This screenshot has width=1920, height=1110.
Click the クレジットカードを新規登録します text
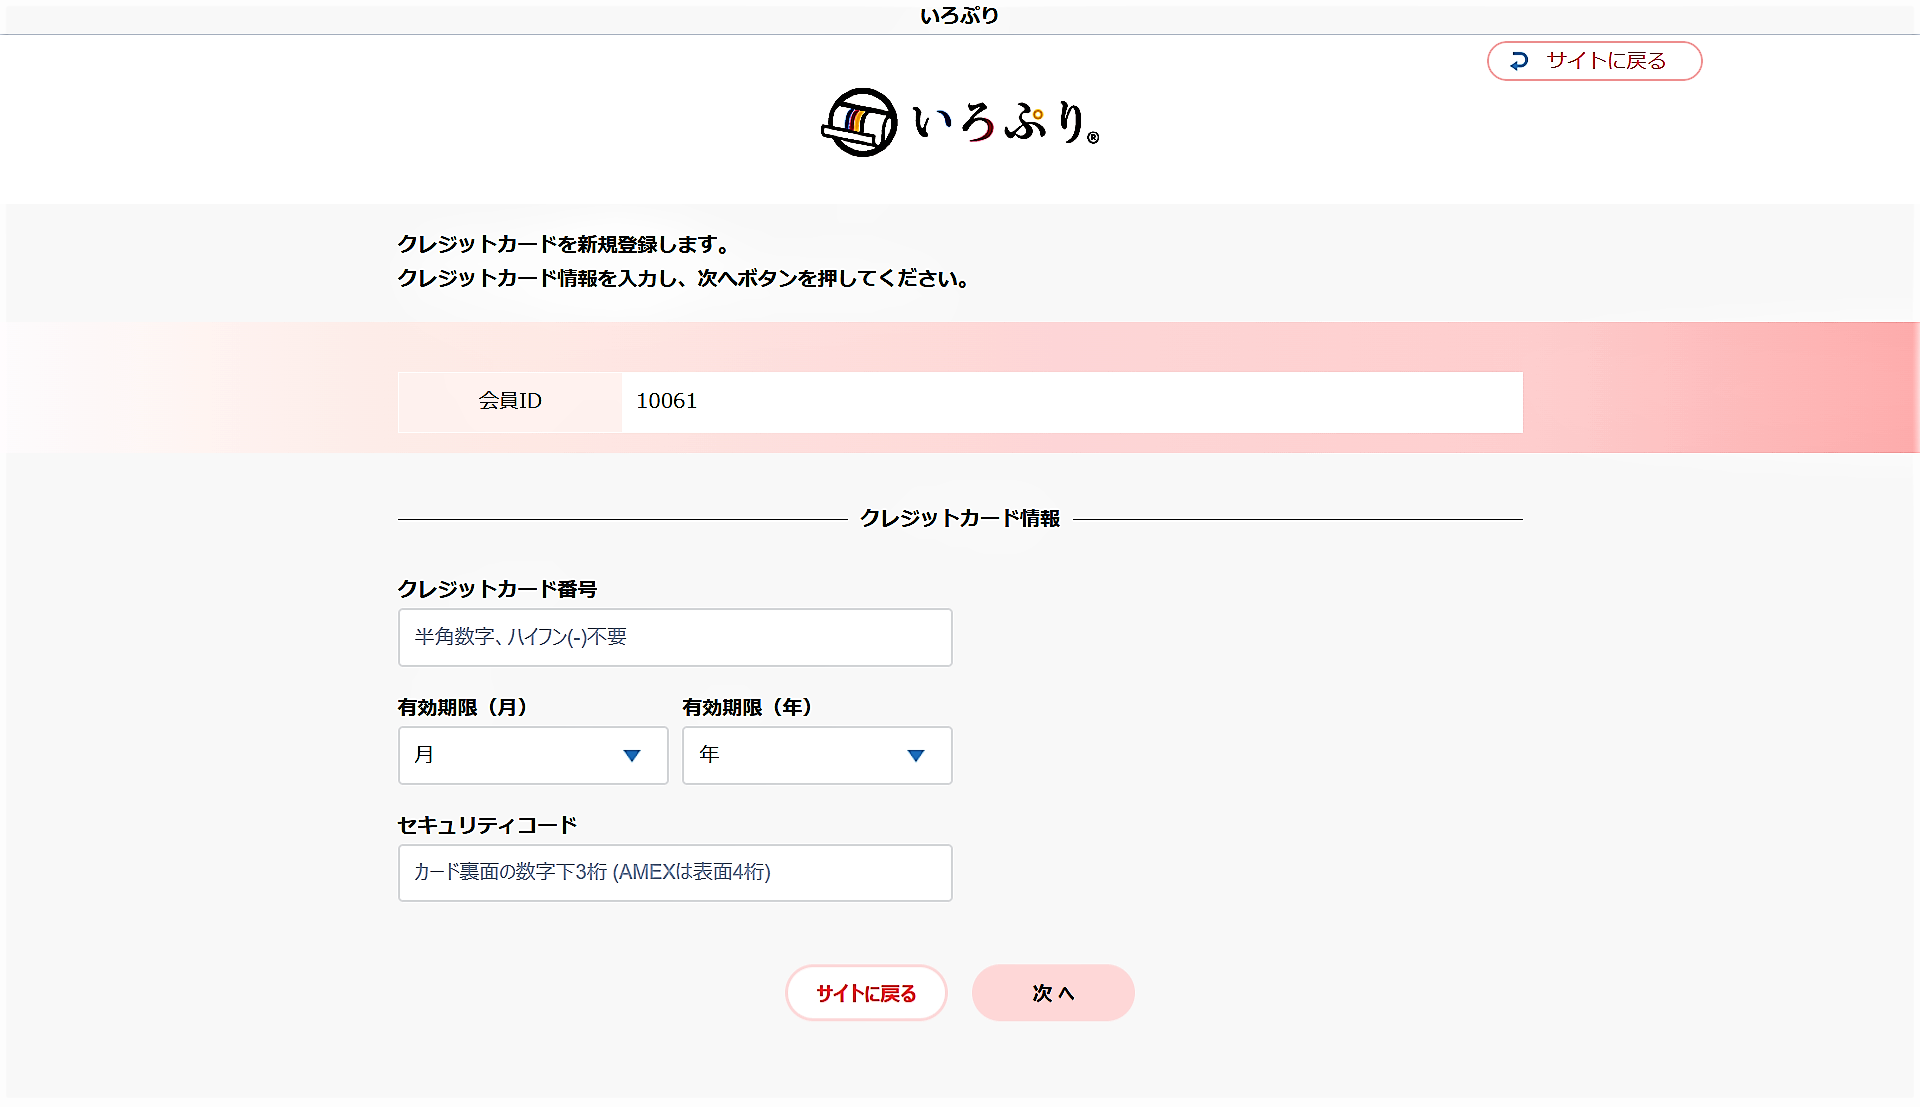563,244
